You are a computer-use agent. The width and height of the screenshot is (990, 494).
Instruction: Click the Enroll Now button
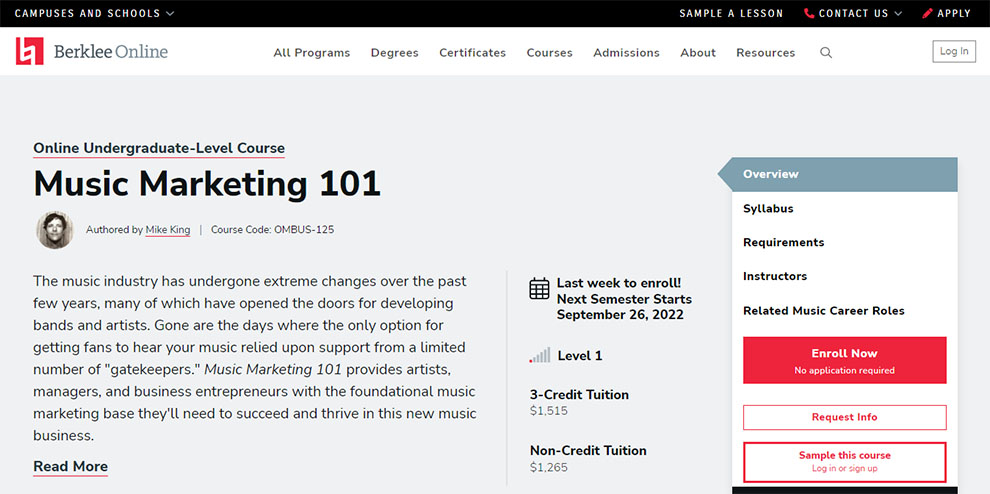844,360
